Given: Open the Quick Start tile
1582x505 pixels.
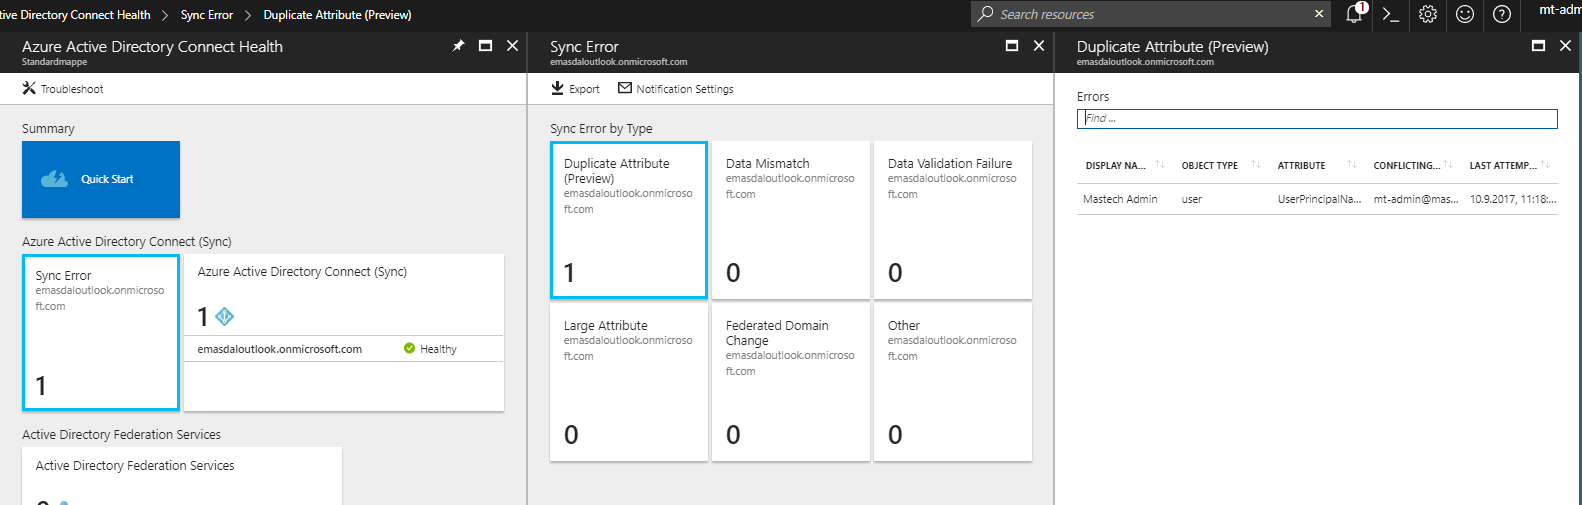Looking at the screenshot, I should coord(101,179).
